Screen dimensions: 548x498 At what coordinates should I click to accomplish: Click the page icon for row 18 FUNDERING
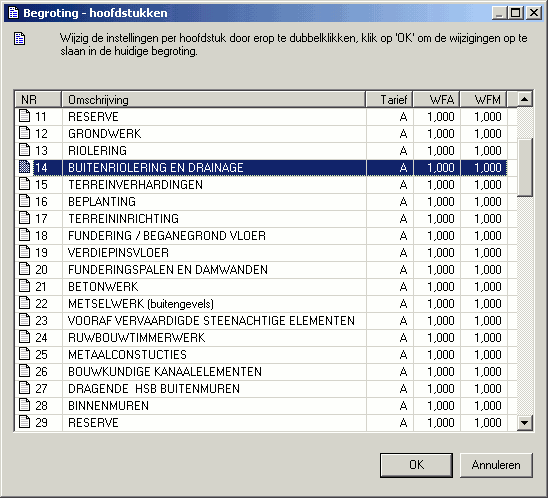24,235
